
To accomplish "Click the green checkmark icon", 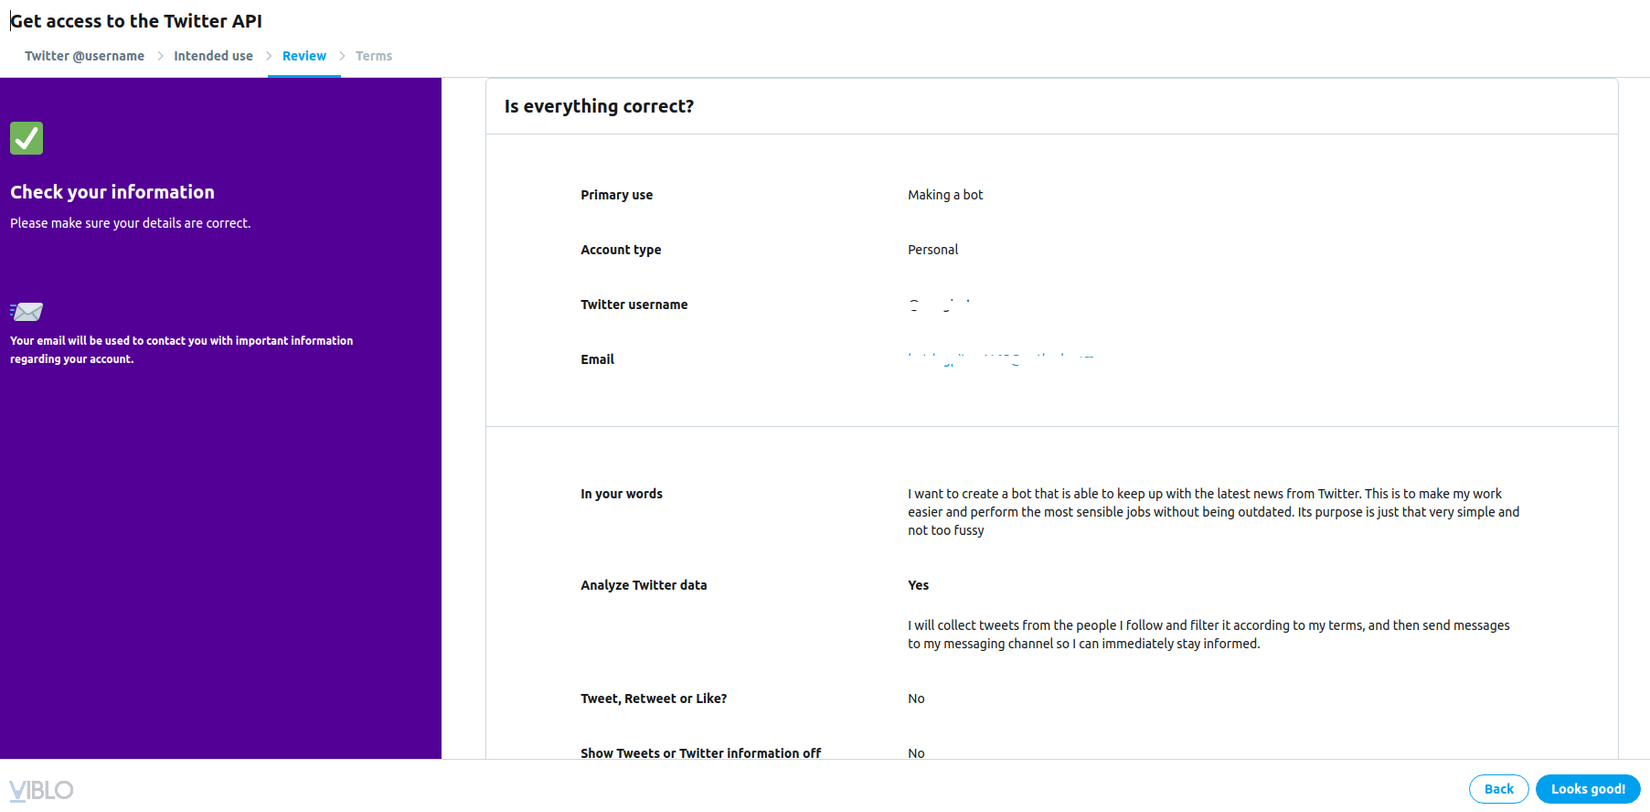I will coord(27,138).
